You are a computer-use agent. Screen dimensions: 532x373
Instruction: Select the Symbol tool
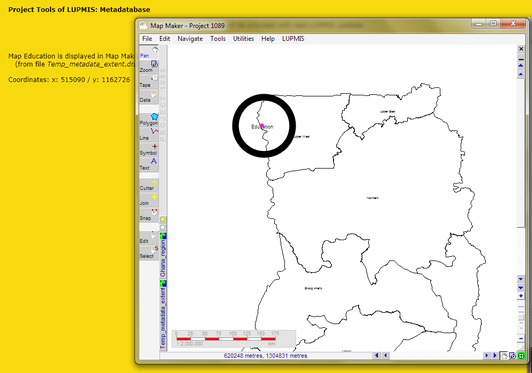(149, 149)
